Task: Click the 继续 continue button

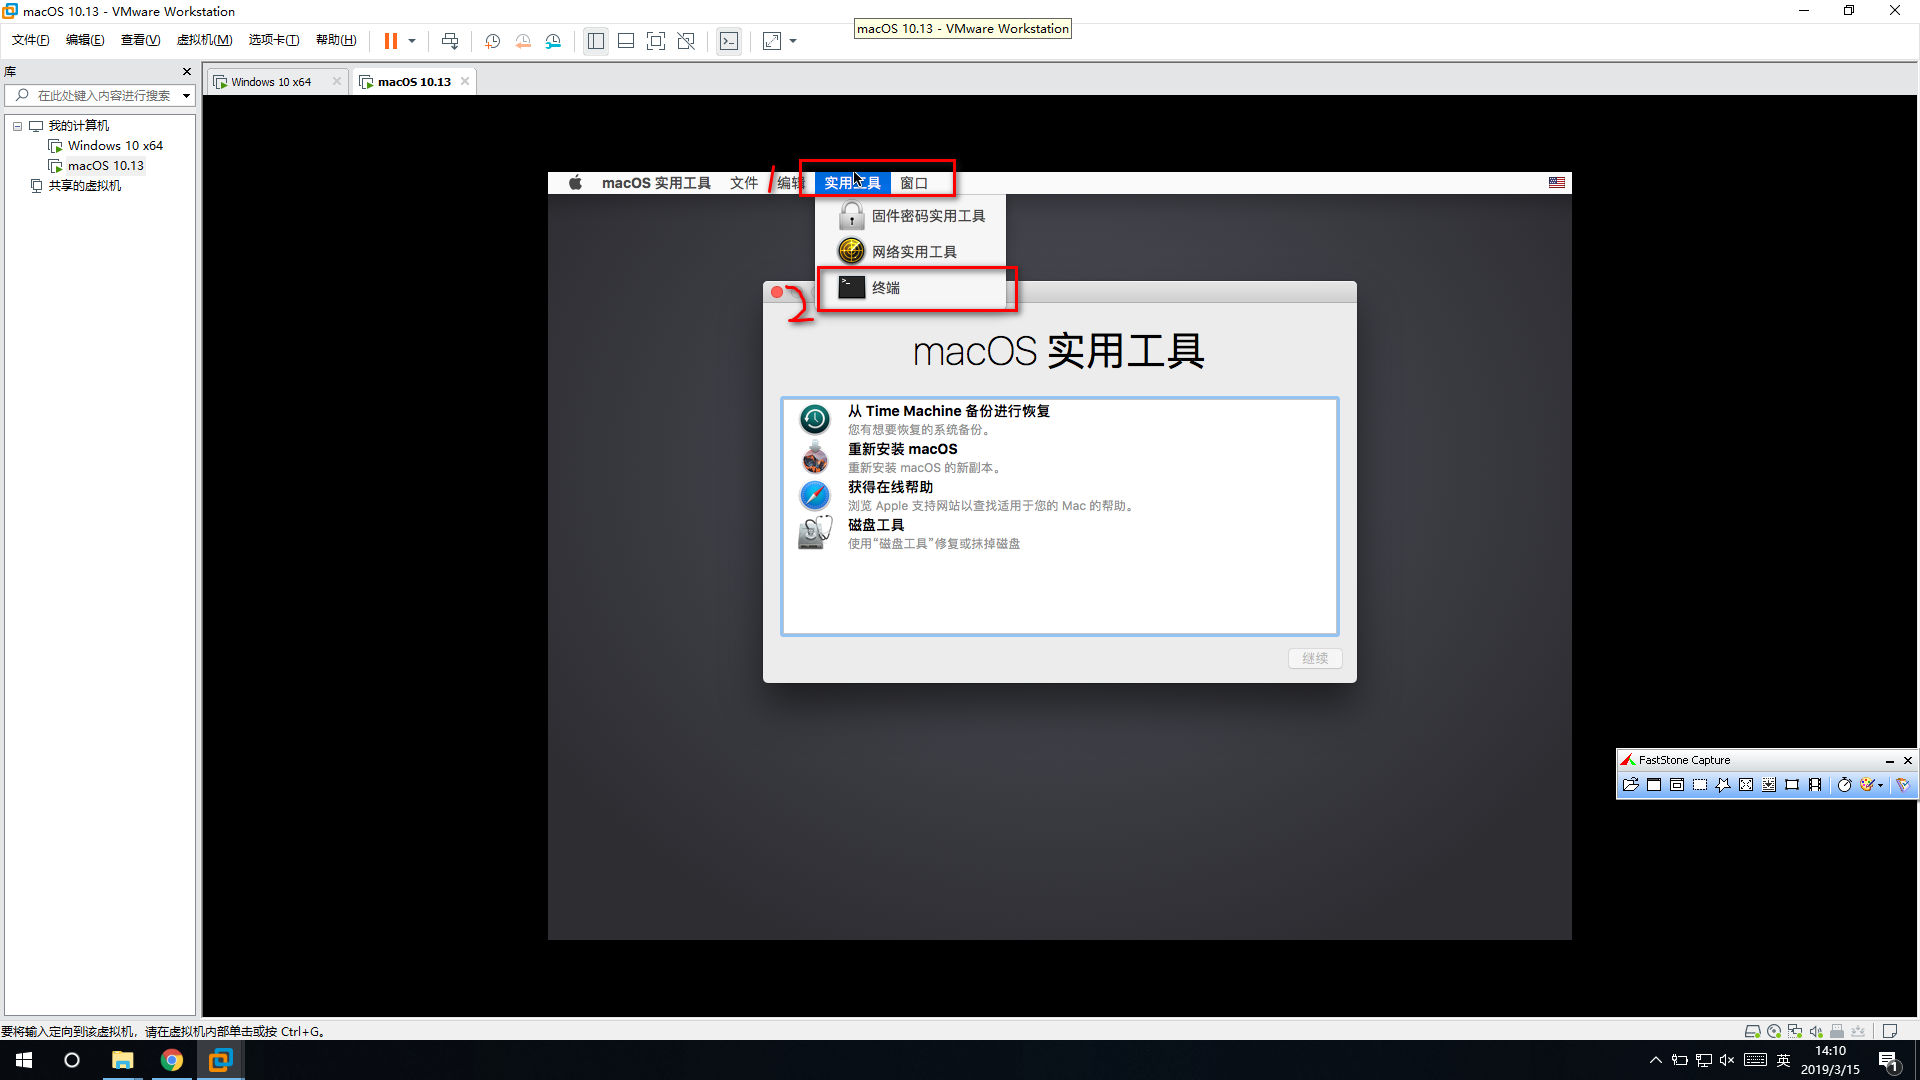Action: click(x=1315, y=658)
